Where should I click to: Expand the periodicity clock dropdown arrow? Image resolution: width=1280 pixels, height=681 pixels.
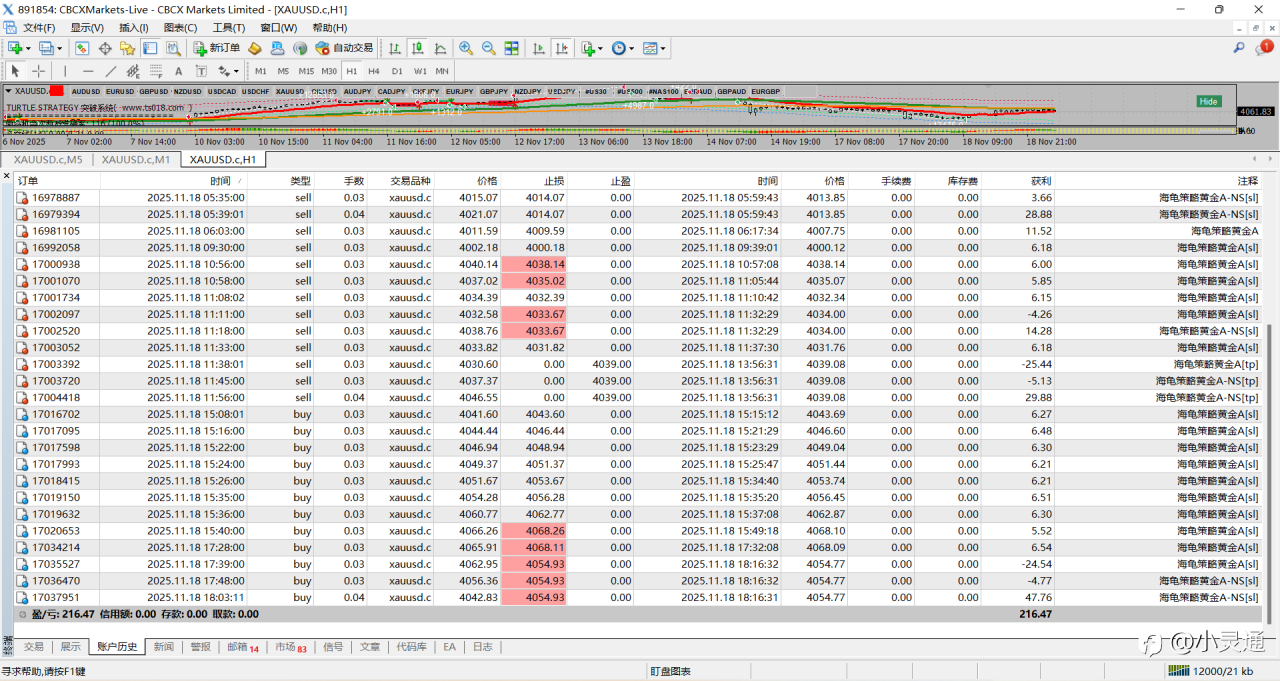coord(632,48)
